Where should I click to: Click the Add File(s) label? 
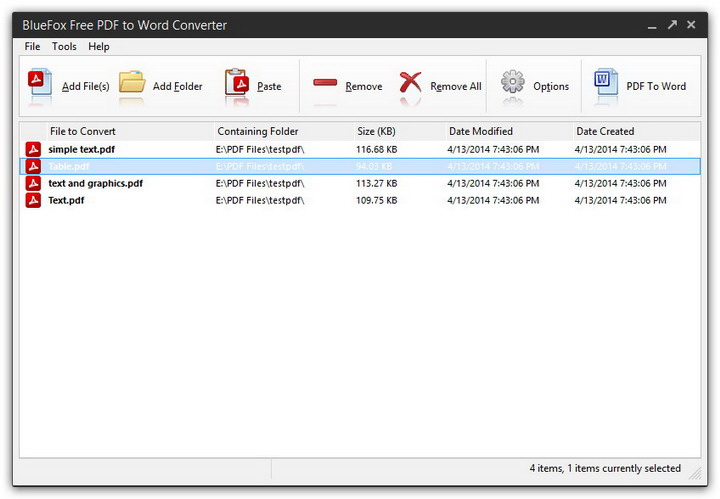tap(86, 86)
